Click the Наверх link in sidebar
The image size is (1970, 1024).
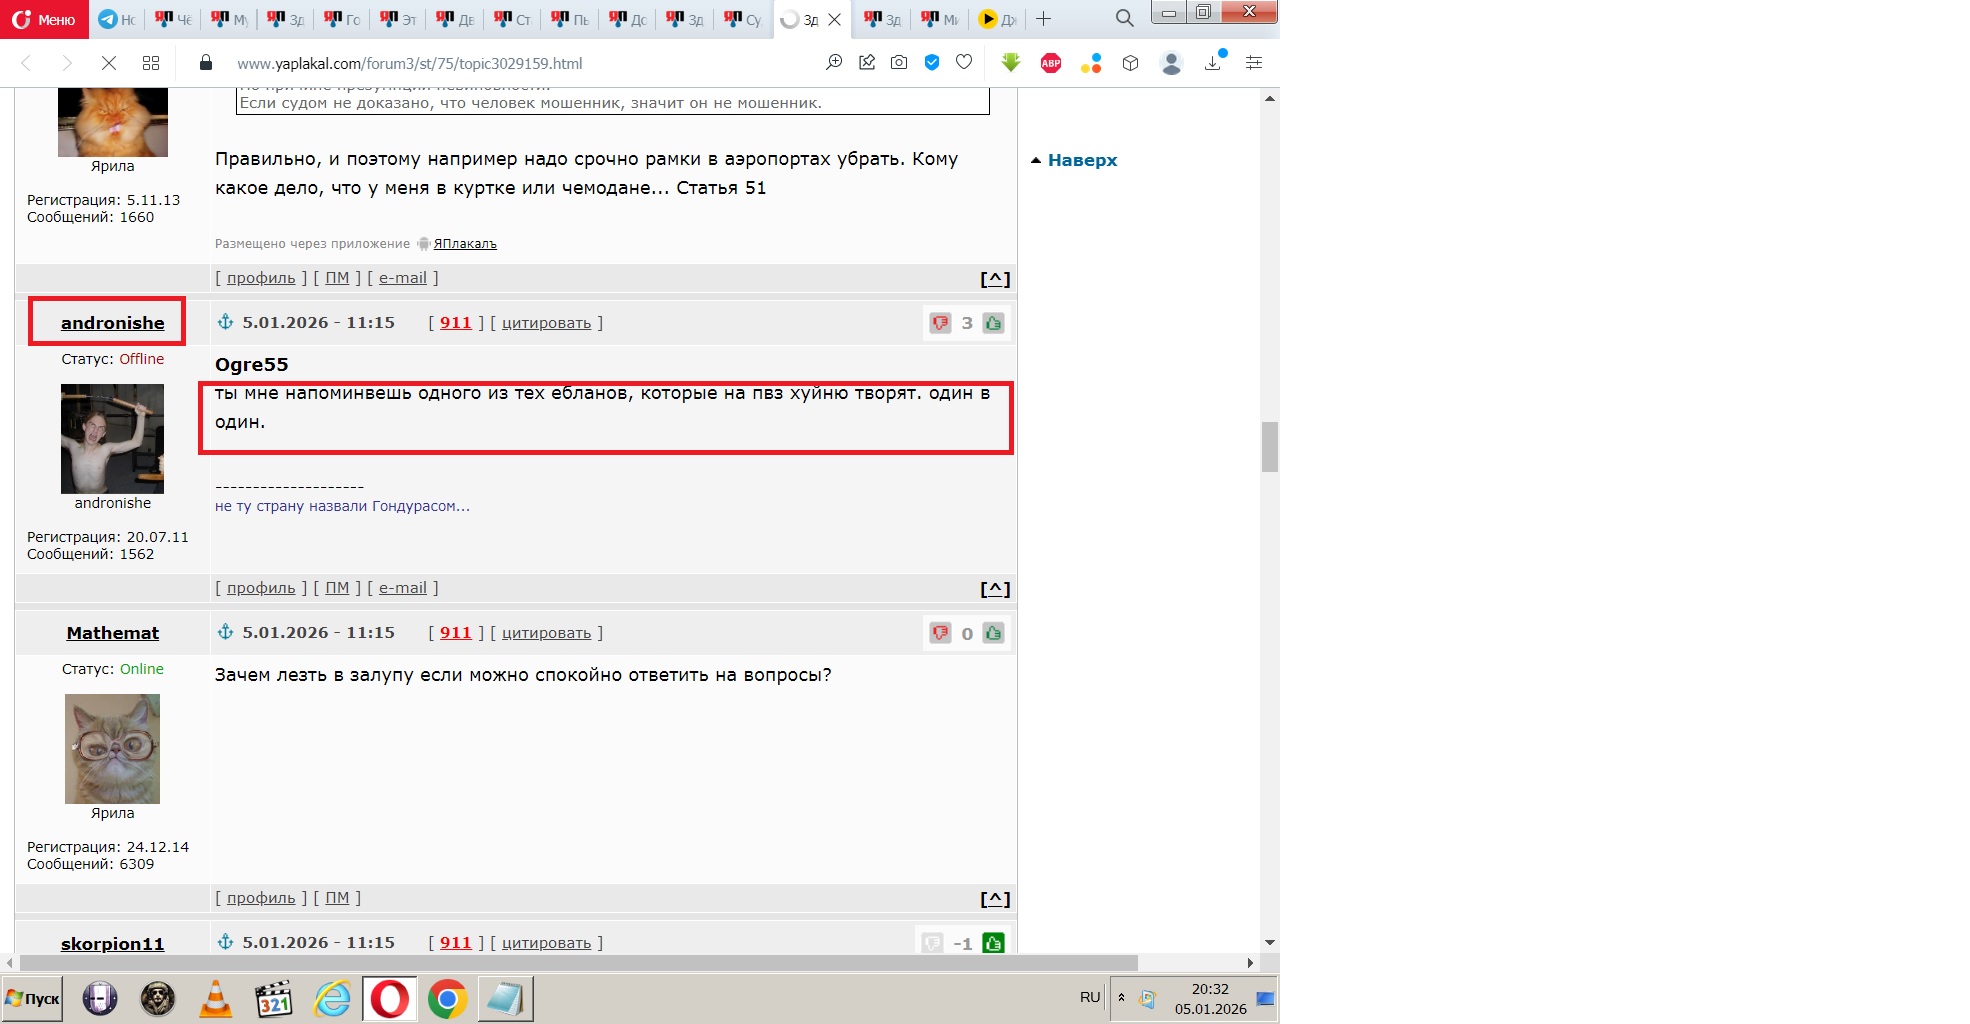[x=1082, y=160]
